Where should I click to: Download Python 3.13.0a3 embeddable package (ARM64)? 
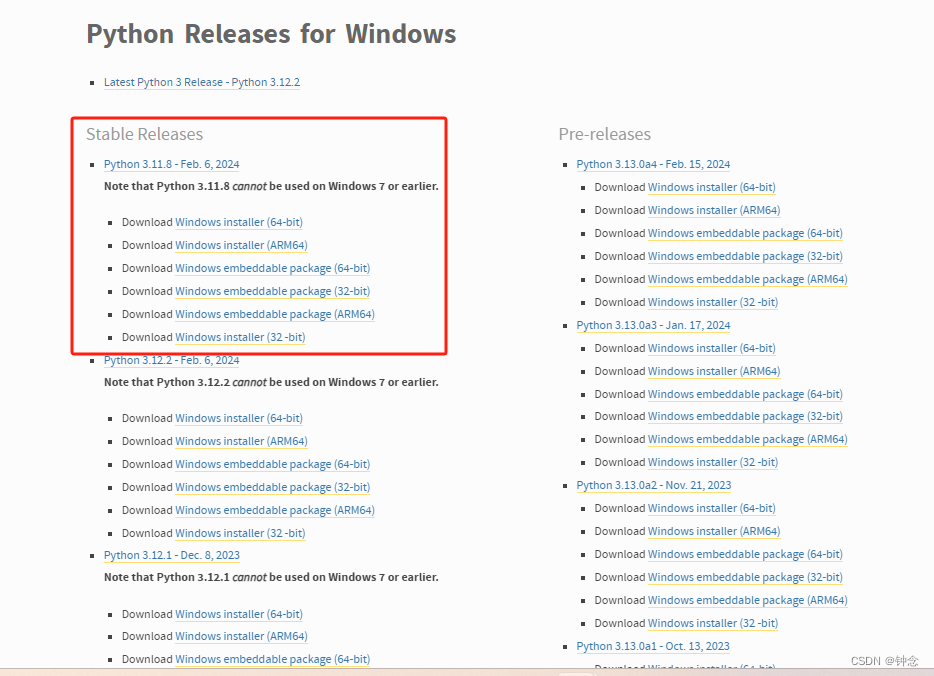[748, 440]
